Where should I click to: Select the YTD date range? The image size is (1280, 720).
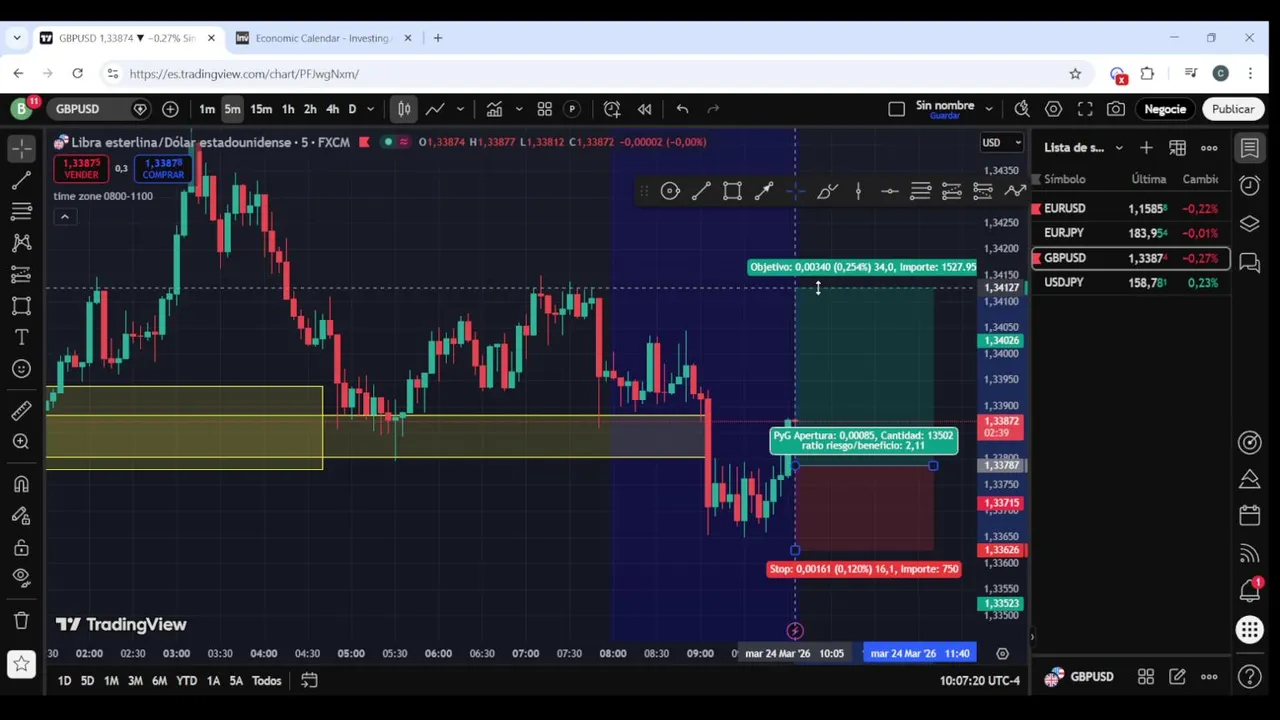186,681
